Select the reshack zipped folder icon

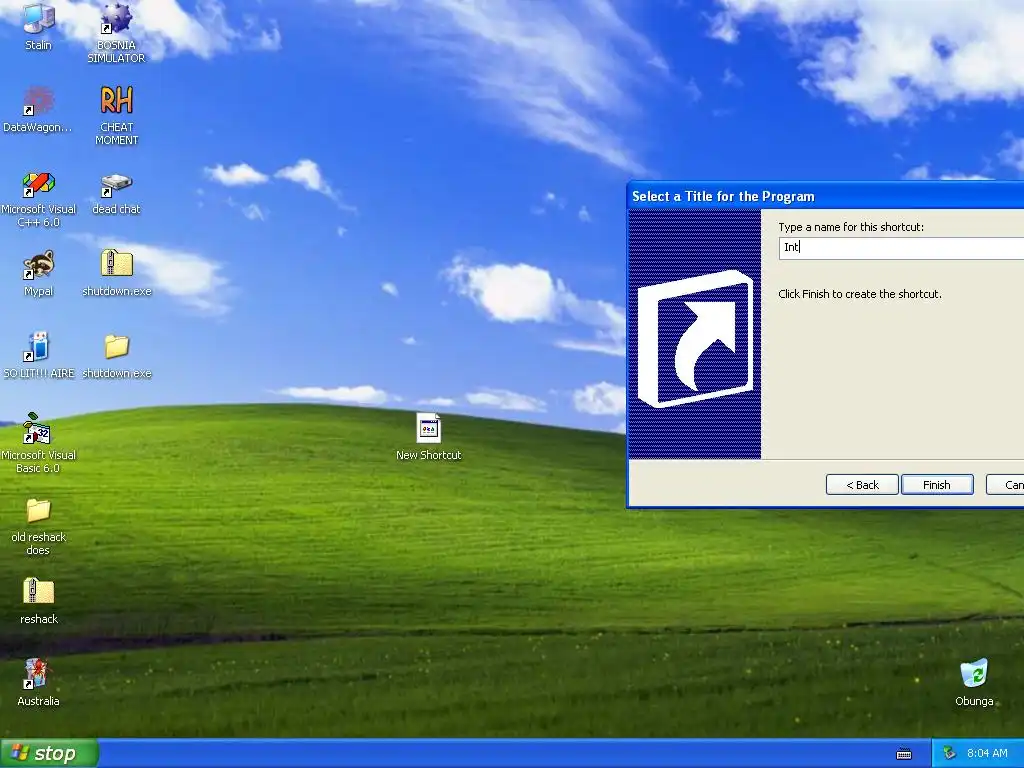[39, 592]
